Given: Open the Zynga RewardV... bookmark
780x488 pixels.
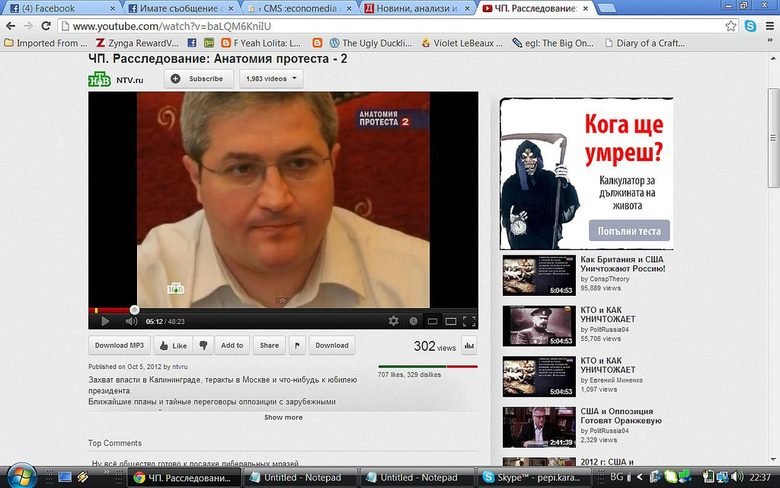Looking at the screenshot, I should pyautogui.click(x=137, y=43).
